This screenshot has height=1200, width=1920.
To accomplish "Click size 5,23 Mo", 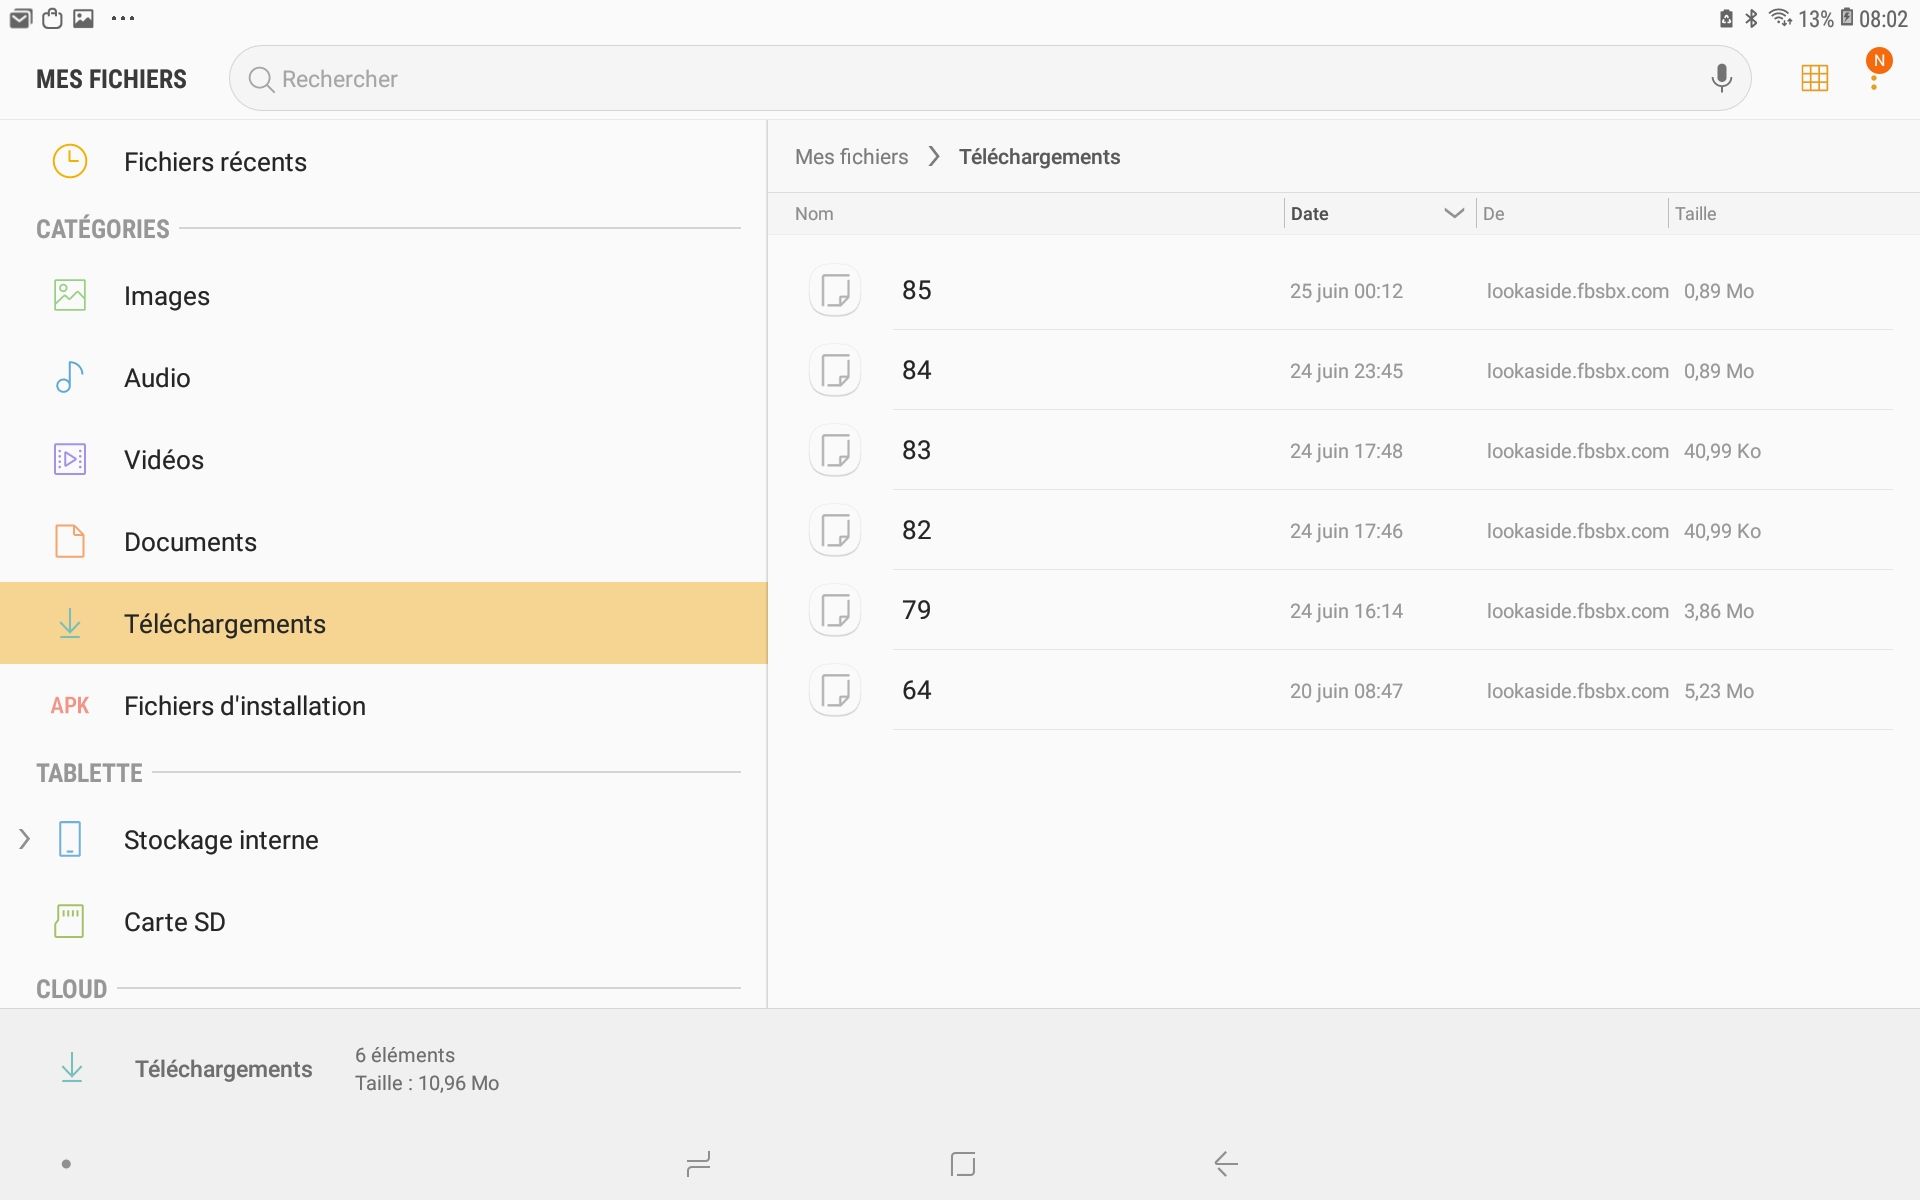I will coord(1718,691).
